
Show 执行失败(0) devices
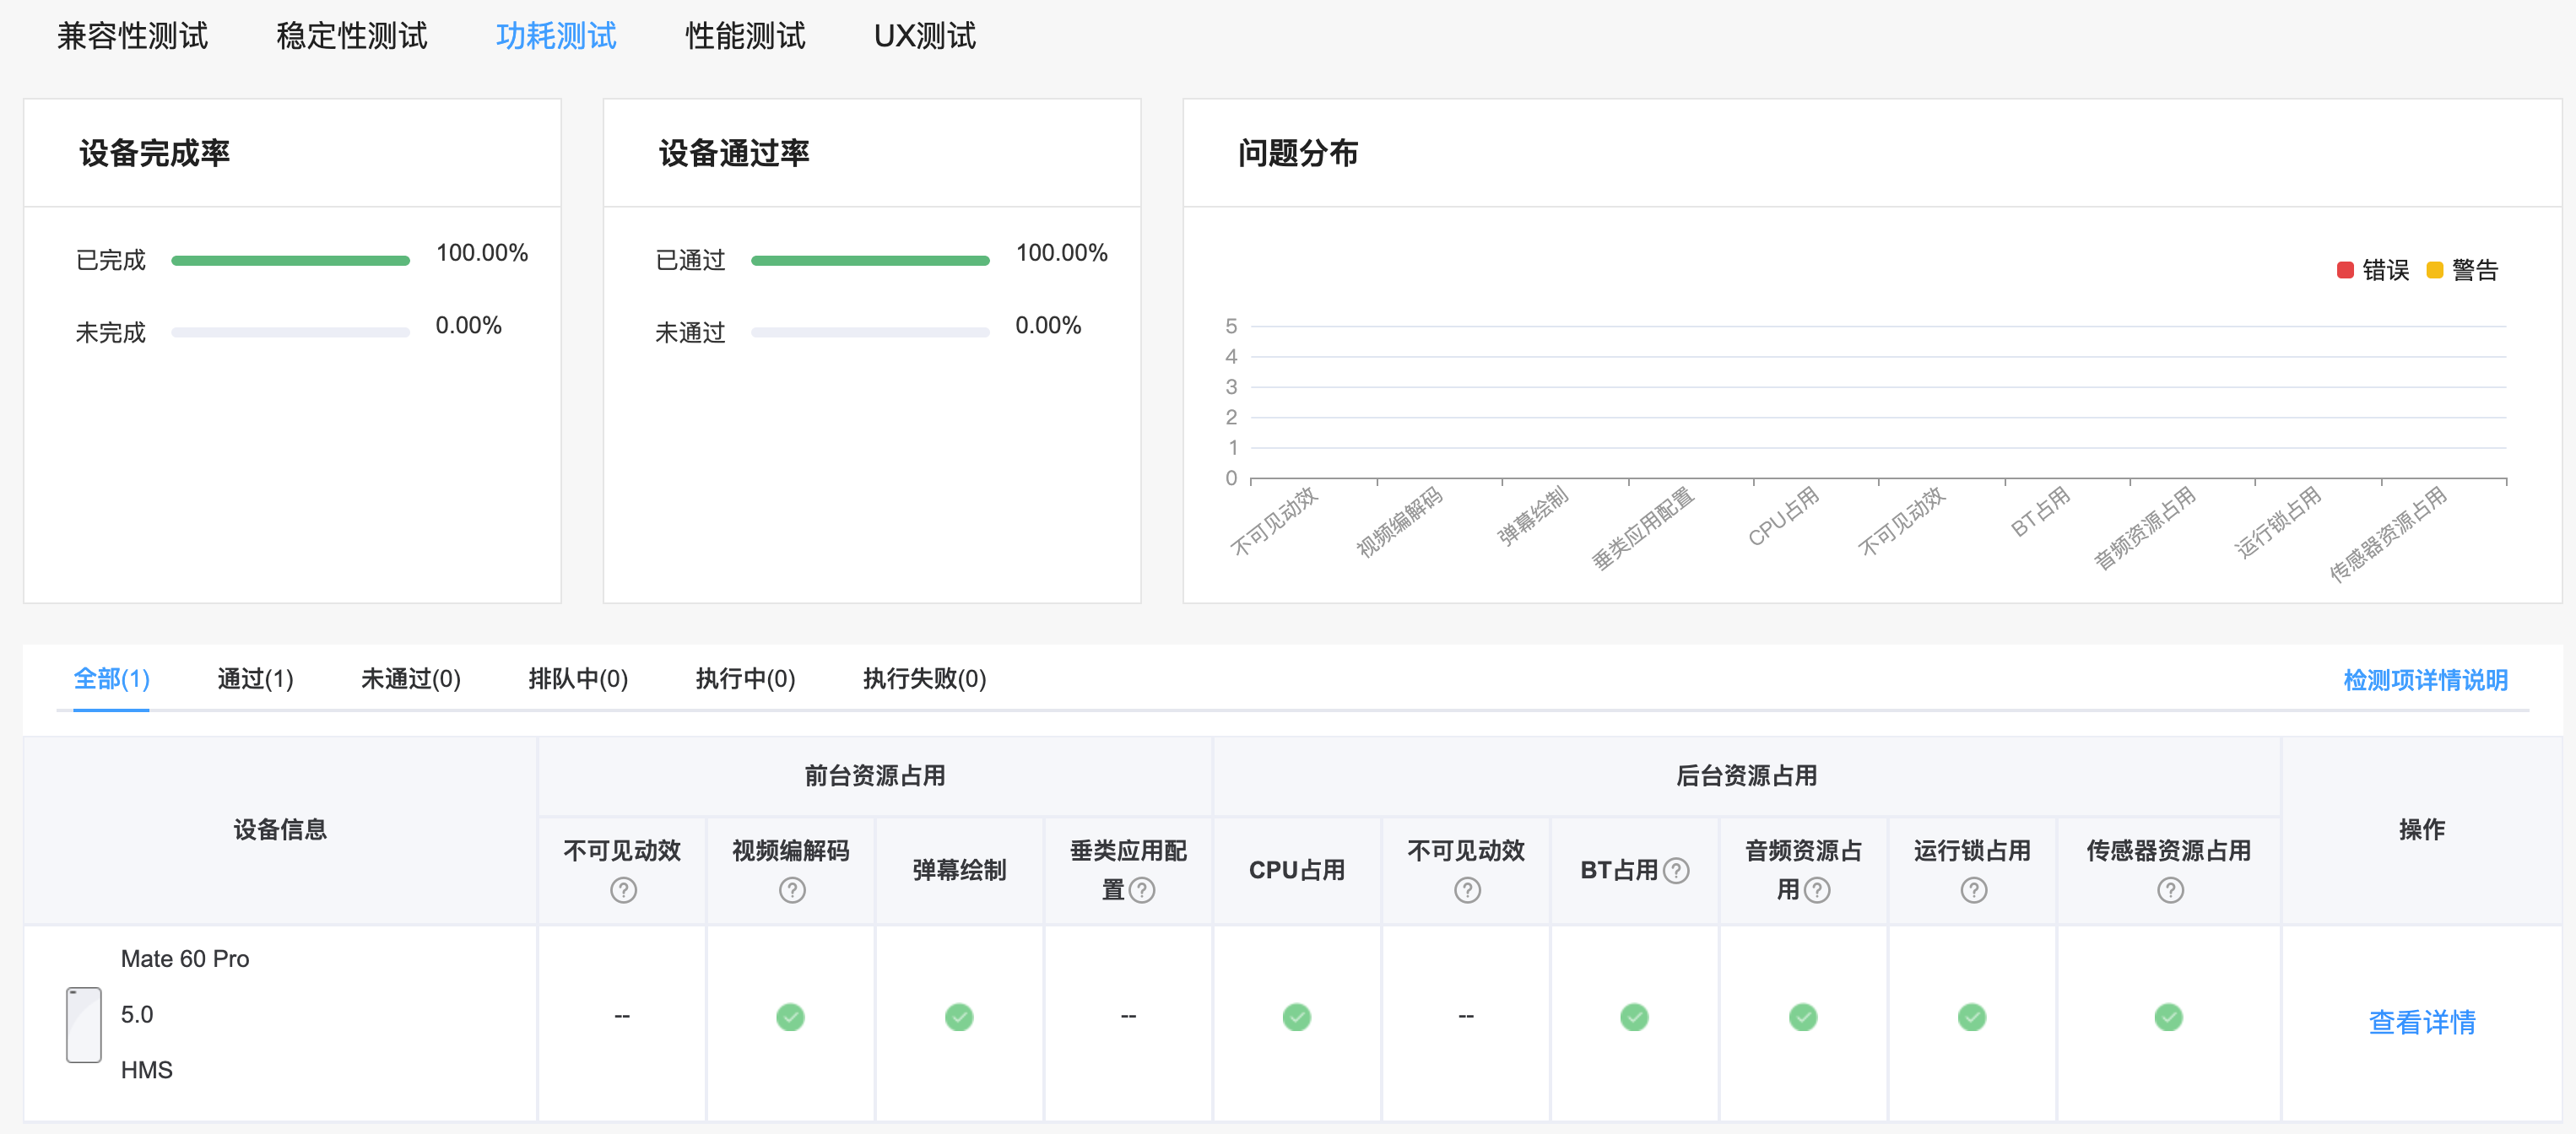pyautogui.click(x=924, y=679)
